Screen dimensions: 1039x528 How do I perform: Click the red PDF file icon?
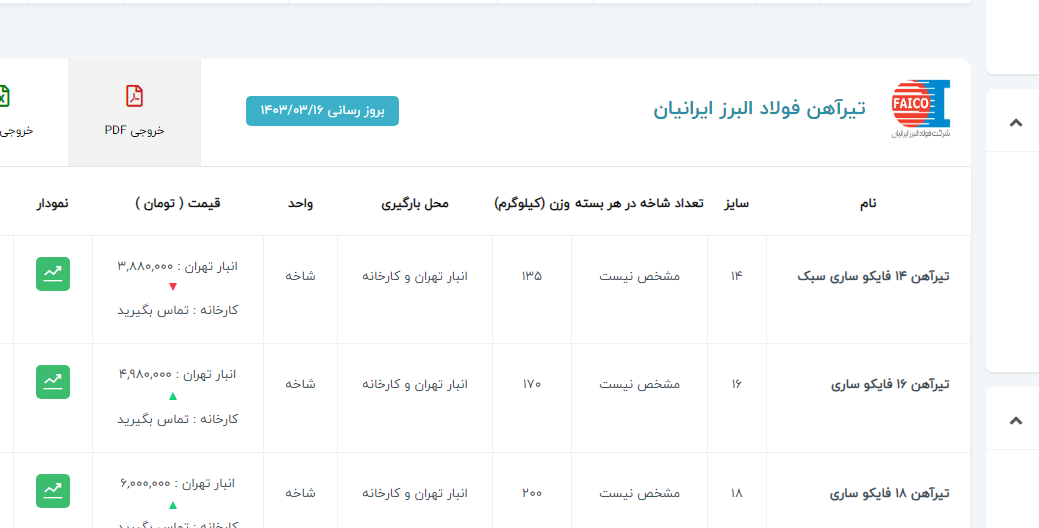tap(134, 96)
